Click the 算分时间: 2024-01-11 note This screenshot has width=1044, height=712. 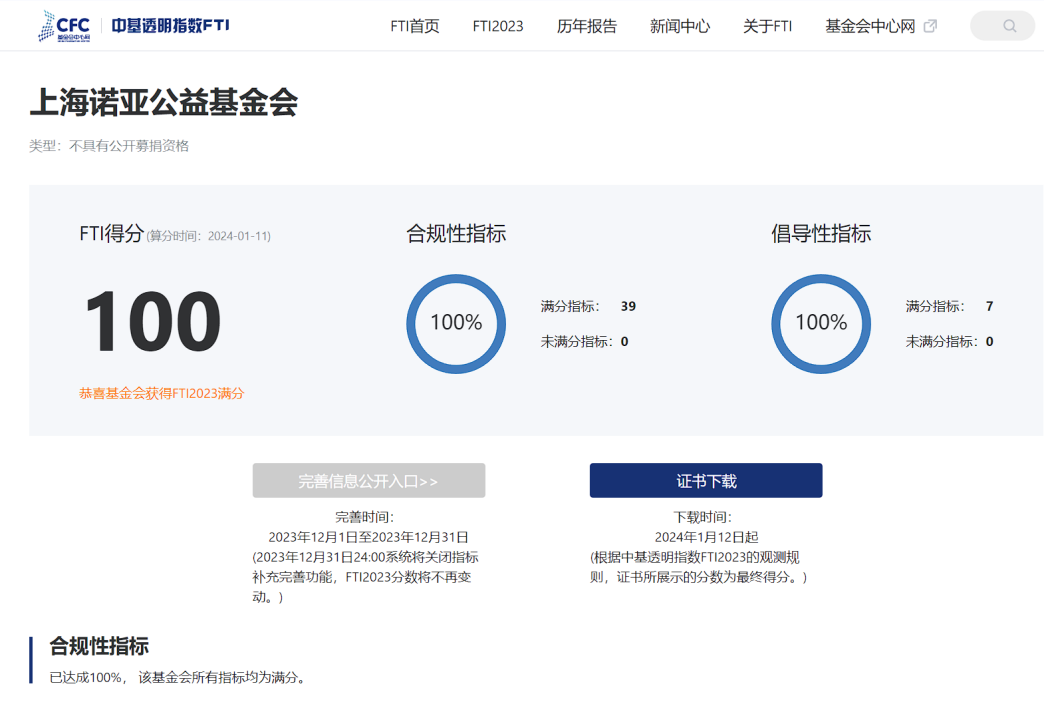tap(208, 236)
